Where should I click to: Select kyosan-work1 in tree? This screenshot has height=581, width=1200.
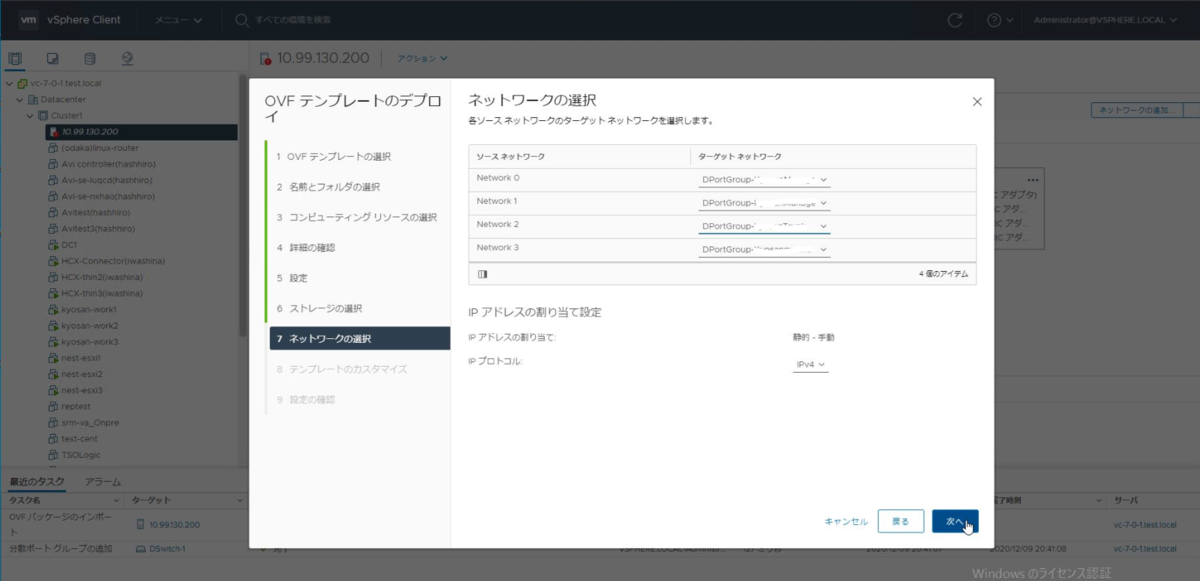coord(89,310)
